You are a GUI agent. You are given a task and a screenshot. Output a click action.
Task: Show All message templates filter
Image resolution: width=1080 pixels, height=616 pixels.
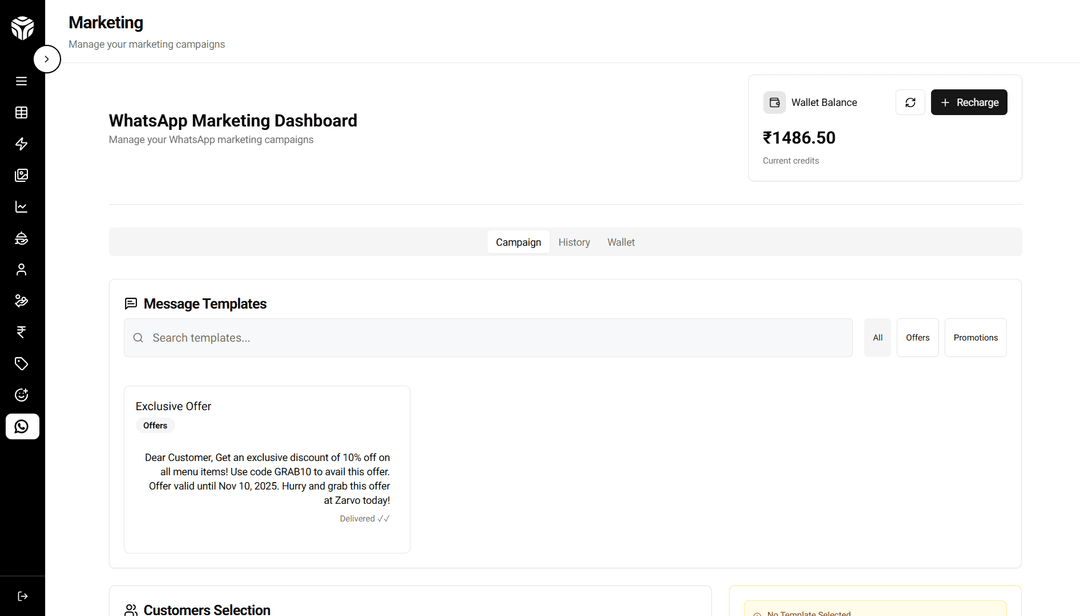pos(877,338)
